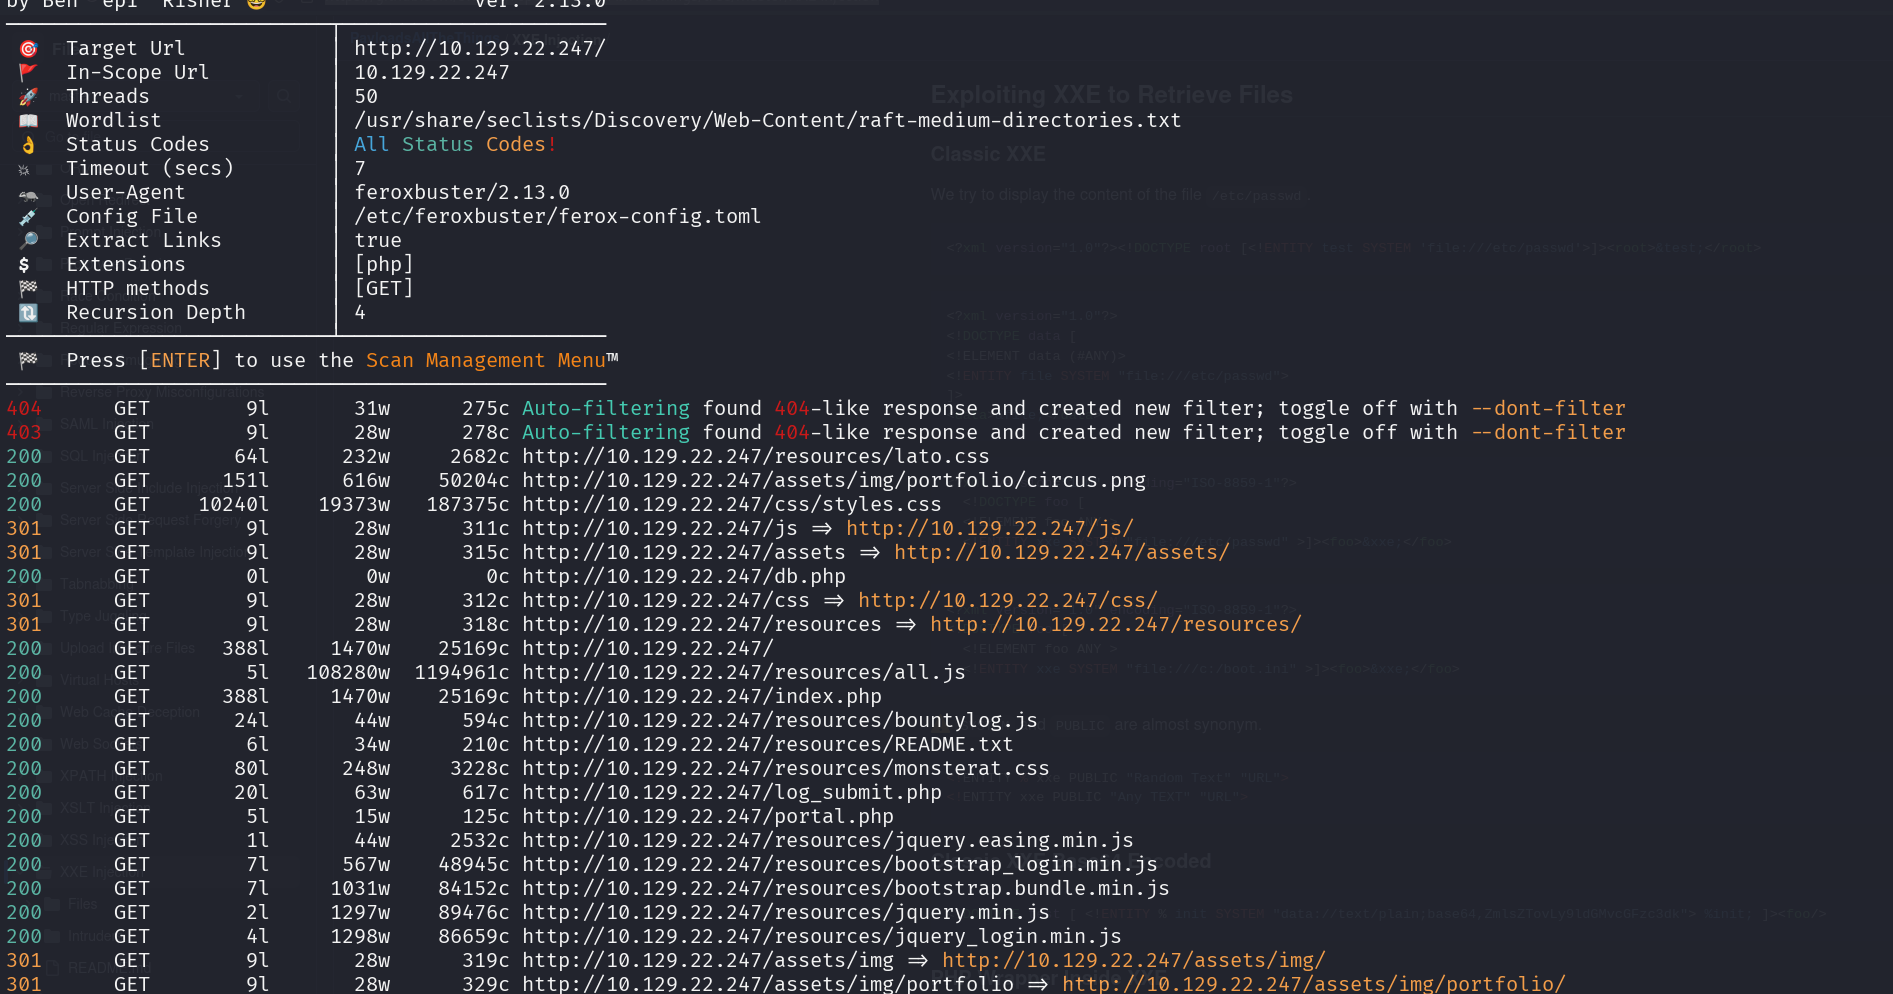
Task: Click the portal.php result link
Action: 707,817
